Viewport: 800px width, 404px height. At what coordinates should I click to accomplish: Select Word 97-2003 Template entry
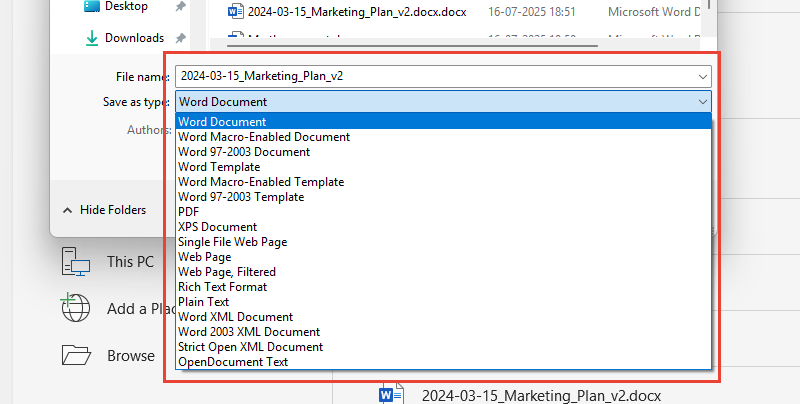(443, 197)
